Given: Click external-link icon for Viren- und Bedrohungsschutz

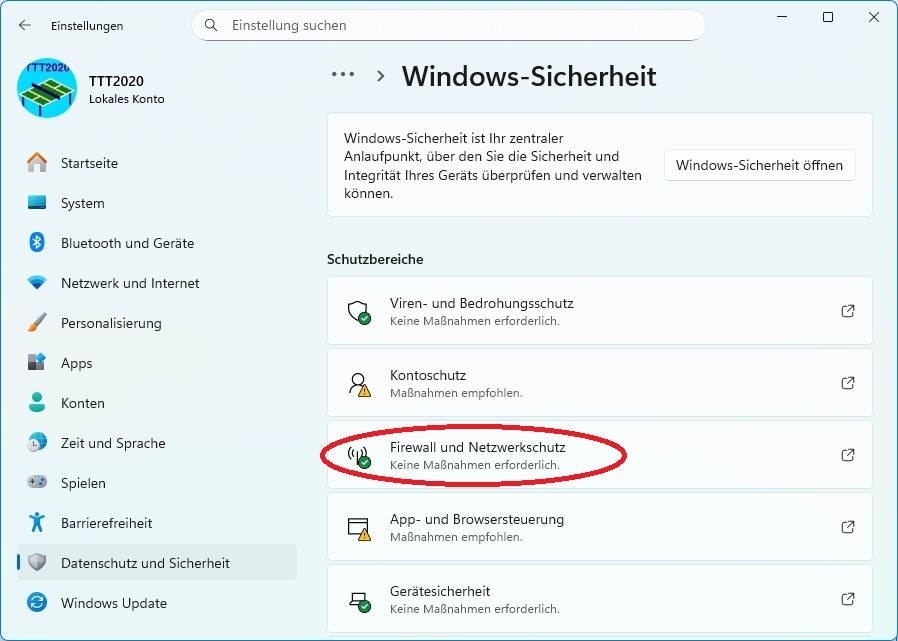Looking at the screenshot, I should tap(848, 310).
